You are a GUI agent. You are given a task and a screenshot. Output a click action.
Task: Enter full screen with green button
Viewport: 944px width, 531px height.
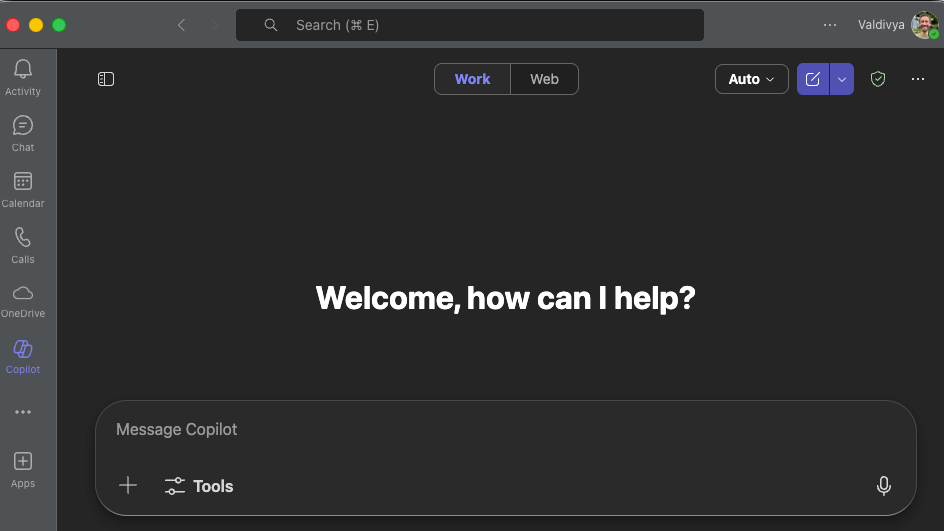point(59,25)
